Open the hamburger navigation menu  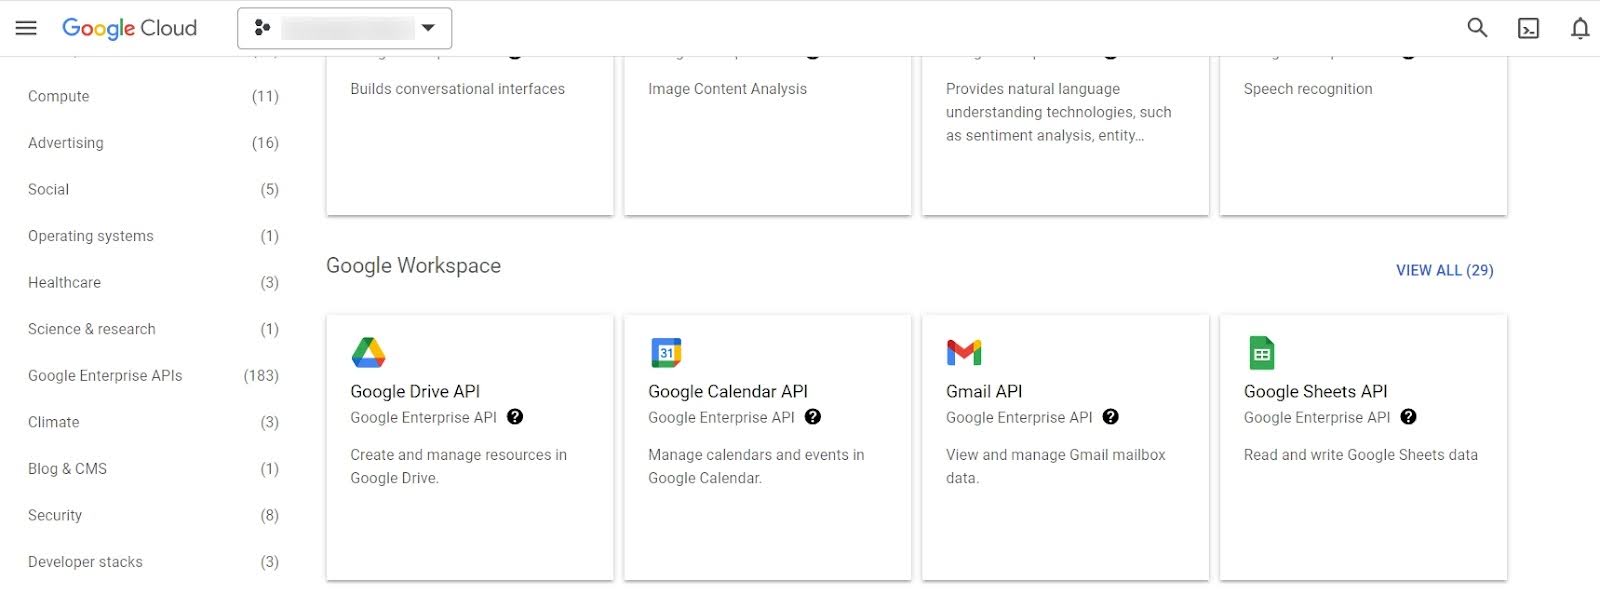pos(26,28)
